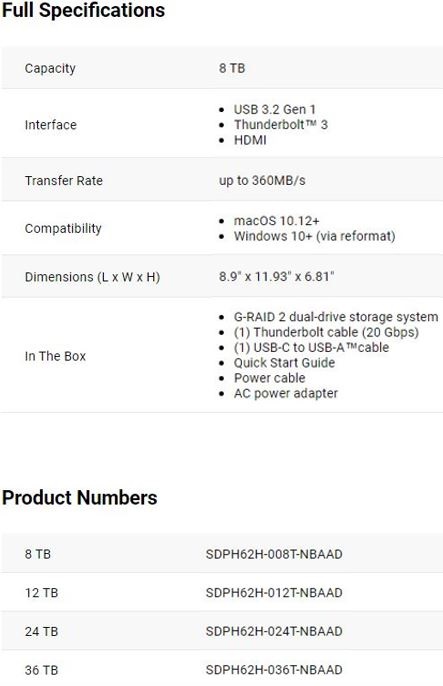Click the Full Specifications heading
The height and width of the screenshot is (686, 443).
[83, 10]
